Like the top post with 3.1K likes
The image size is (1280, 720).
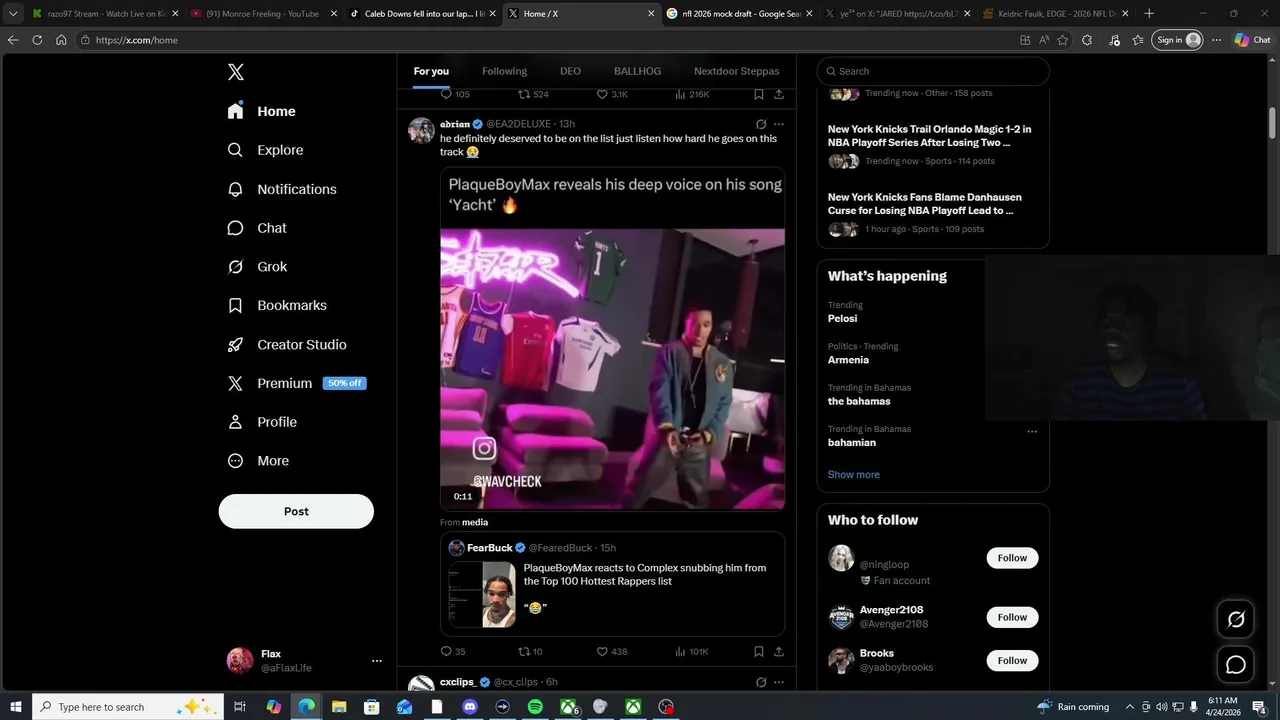click(611, 94)
